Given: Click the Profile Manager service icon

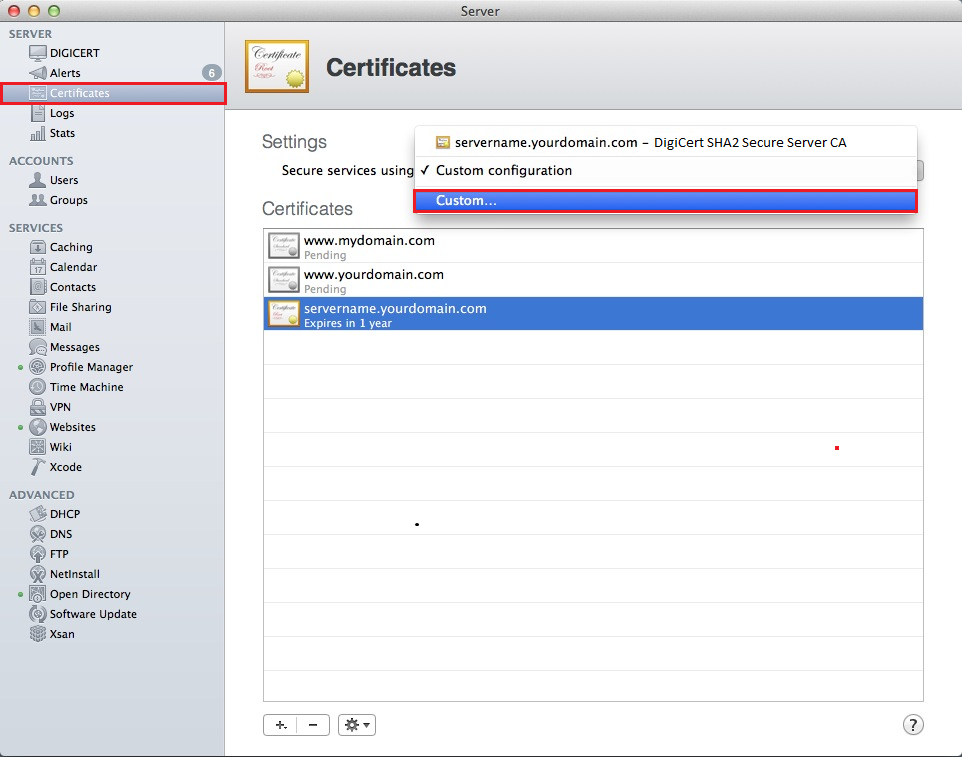Looking at the screenshot, I should 38,367.
